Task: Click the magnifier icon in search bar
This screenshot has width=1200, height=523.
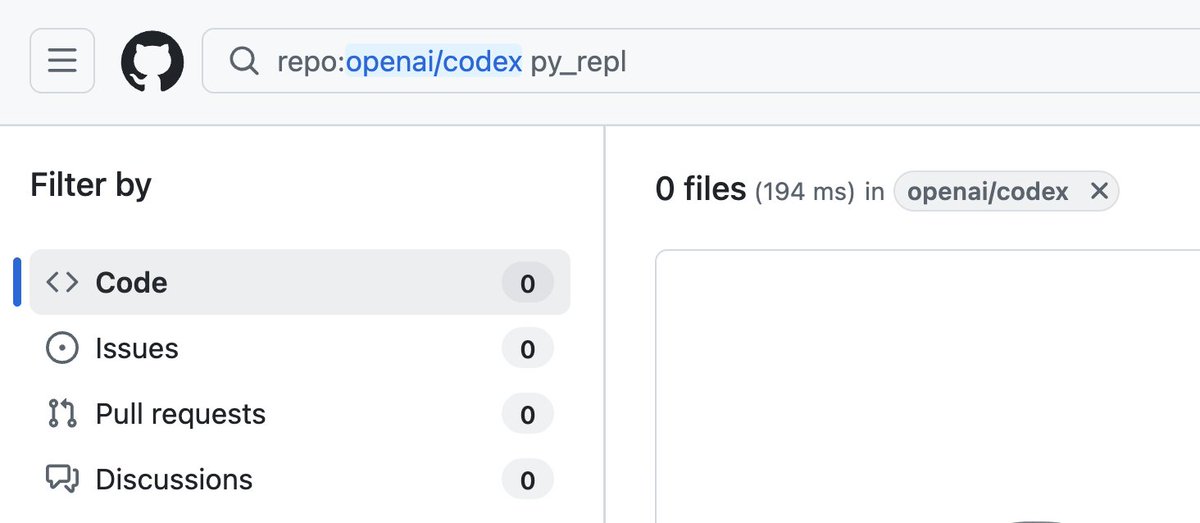Action: 244,61
